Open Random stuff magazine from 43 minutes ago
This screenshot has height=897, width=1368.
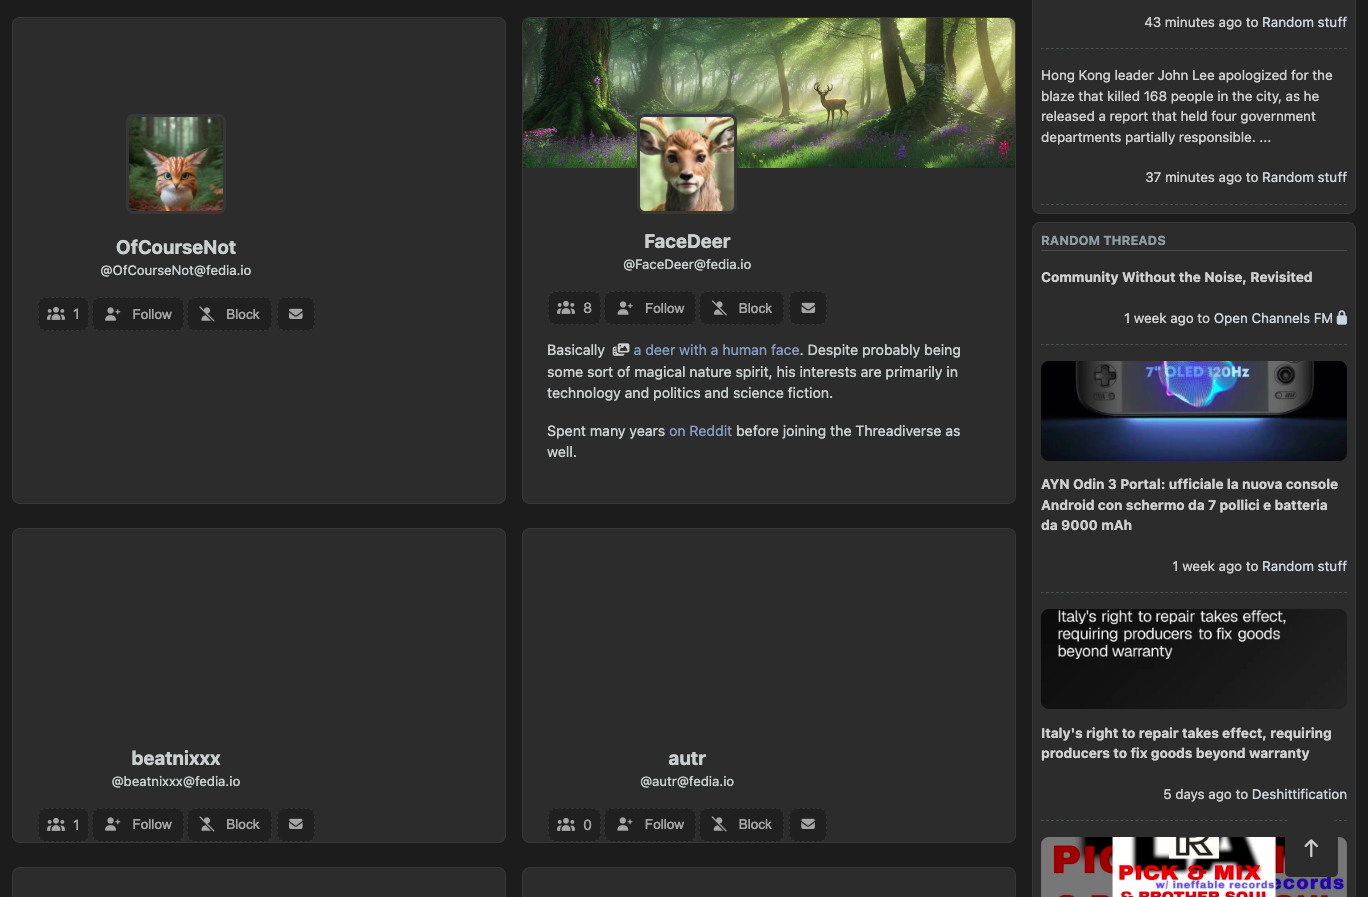pos(1304,22)
